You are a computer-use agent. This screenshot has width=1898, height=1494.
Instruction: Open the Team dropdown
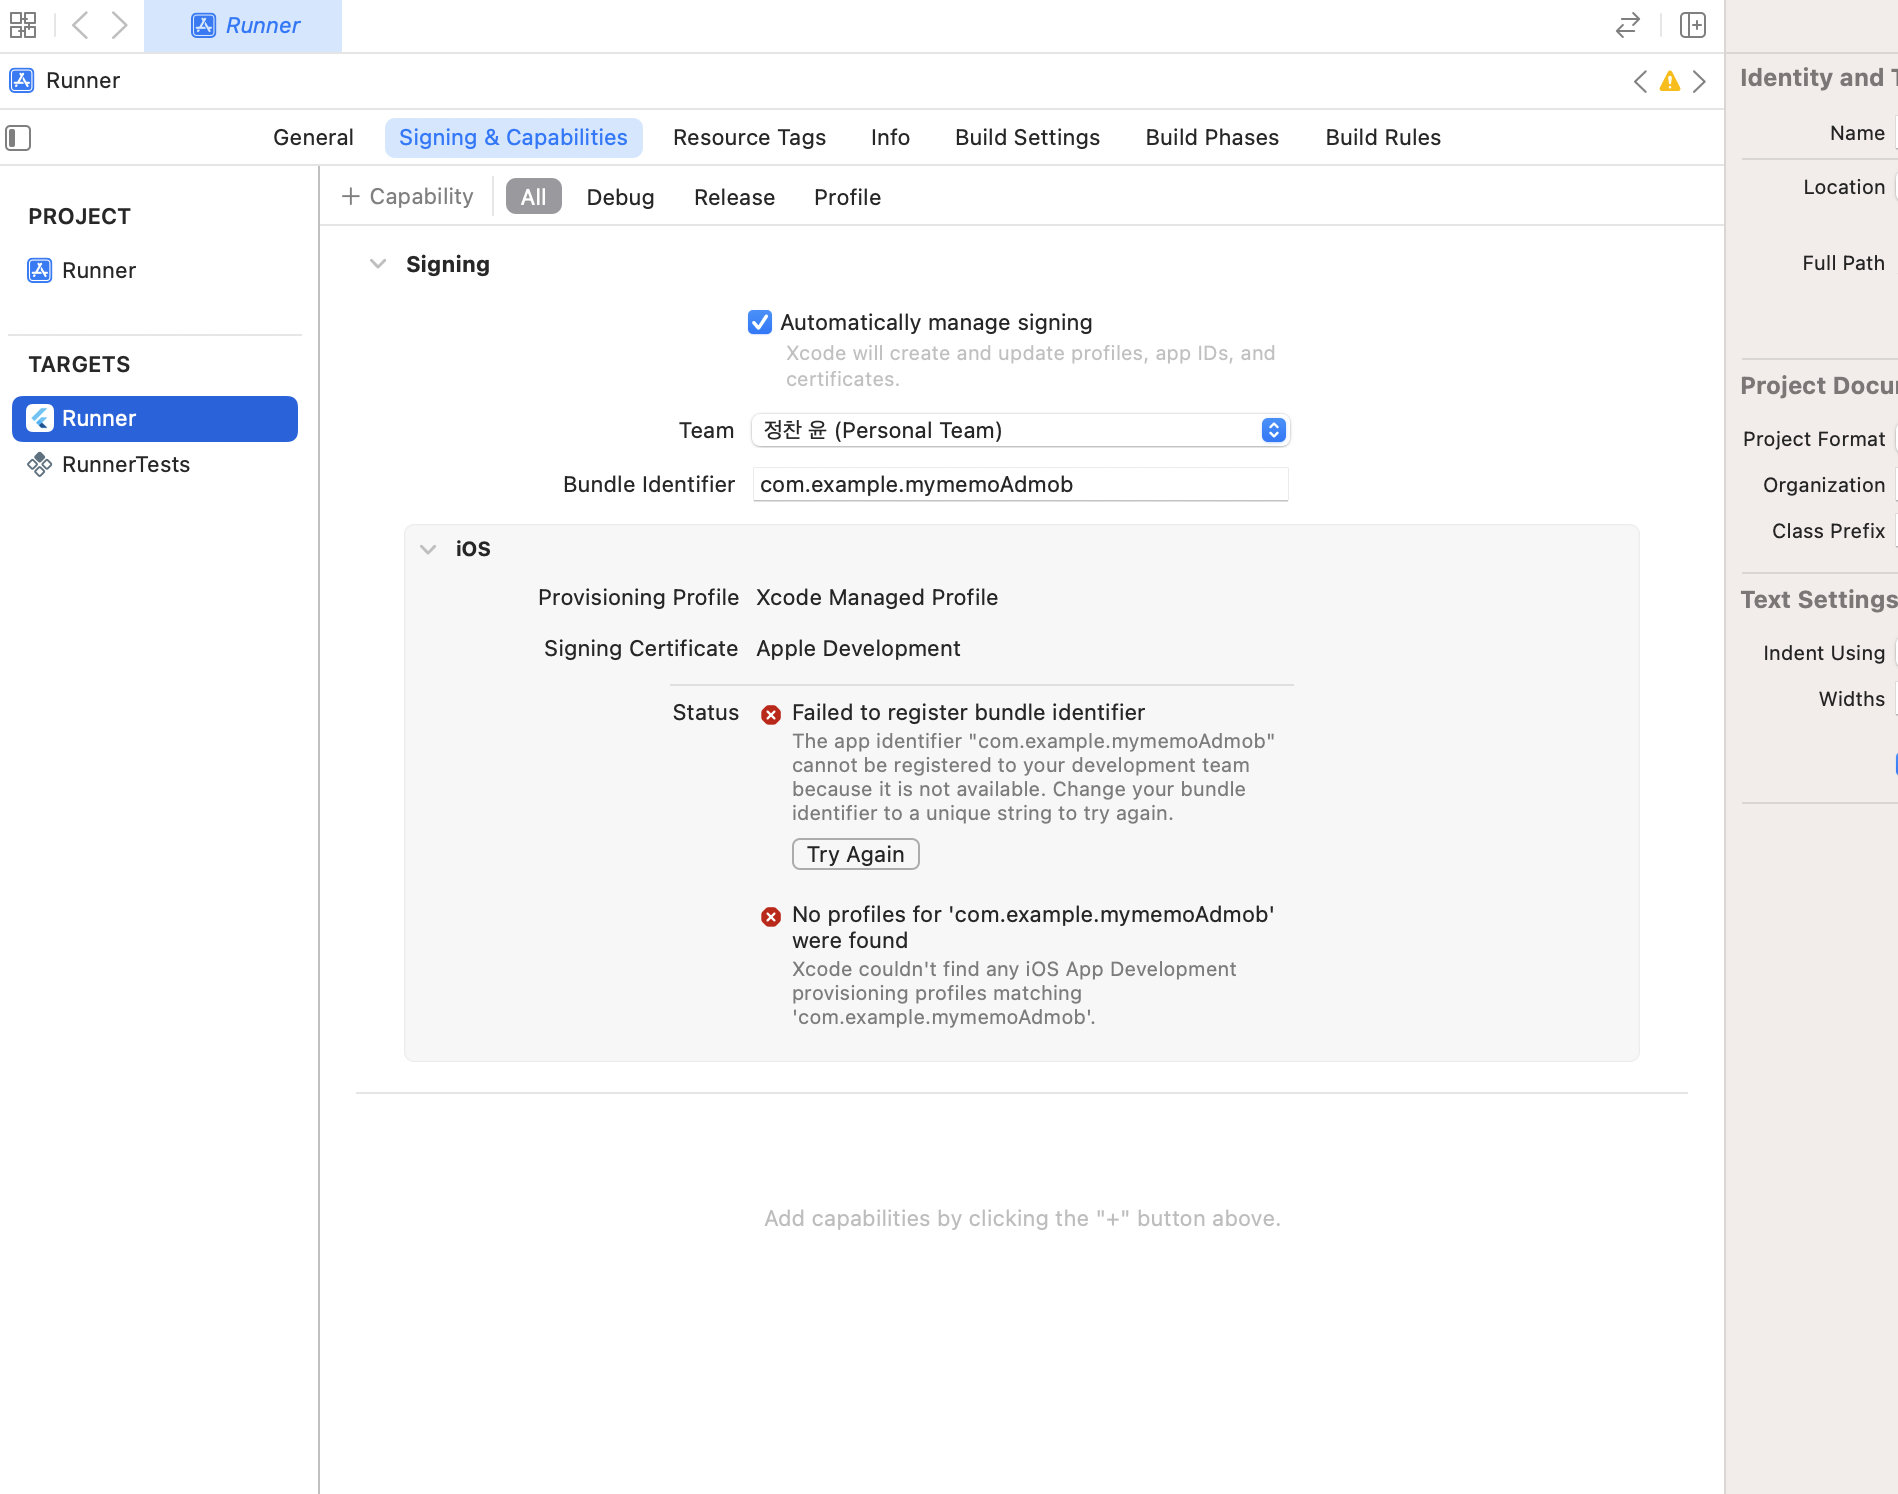[x=1021, y=430]
